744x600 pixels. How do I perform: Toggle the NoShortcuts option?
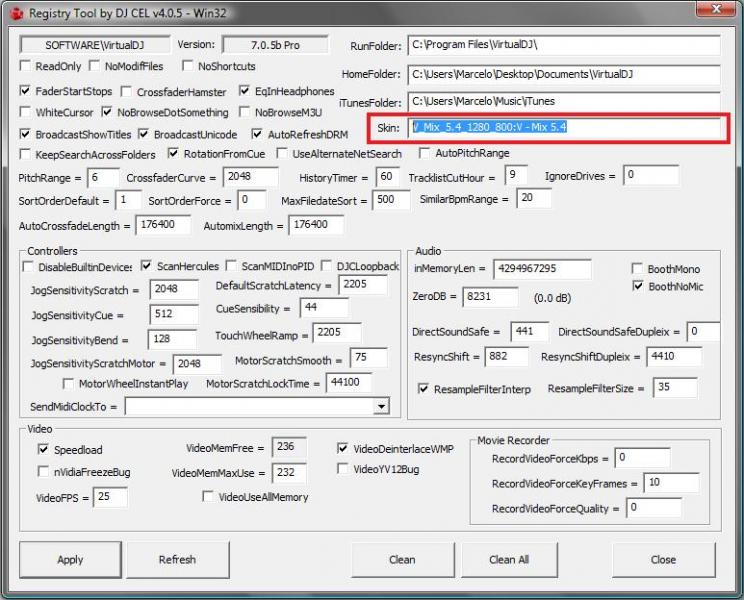[x=187, y=65]
